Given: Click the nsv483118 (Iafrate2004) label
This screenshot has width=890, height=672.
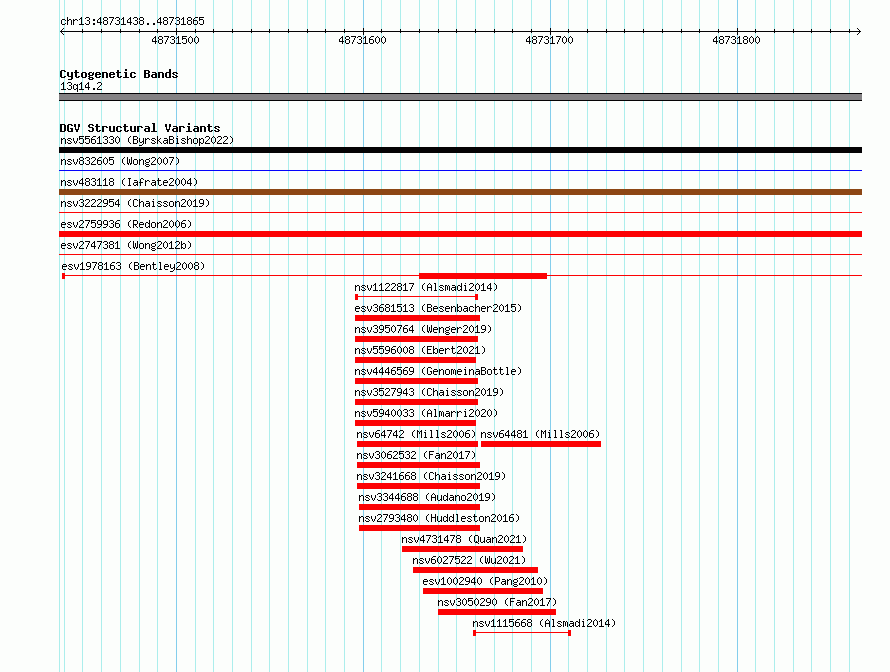Looking at the screenshot, I should pyautogui.click(x=129, y=182).
